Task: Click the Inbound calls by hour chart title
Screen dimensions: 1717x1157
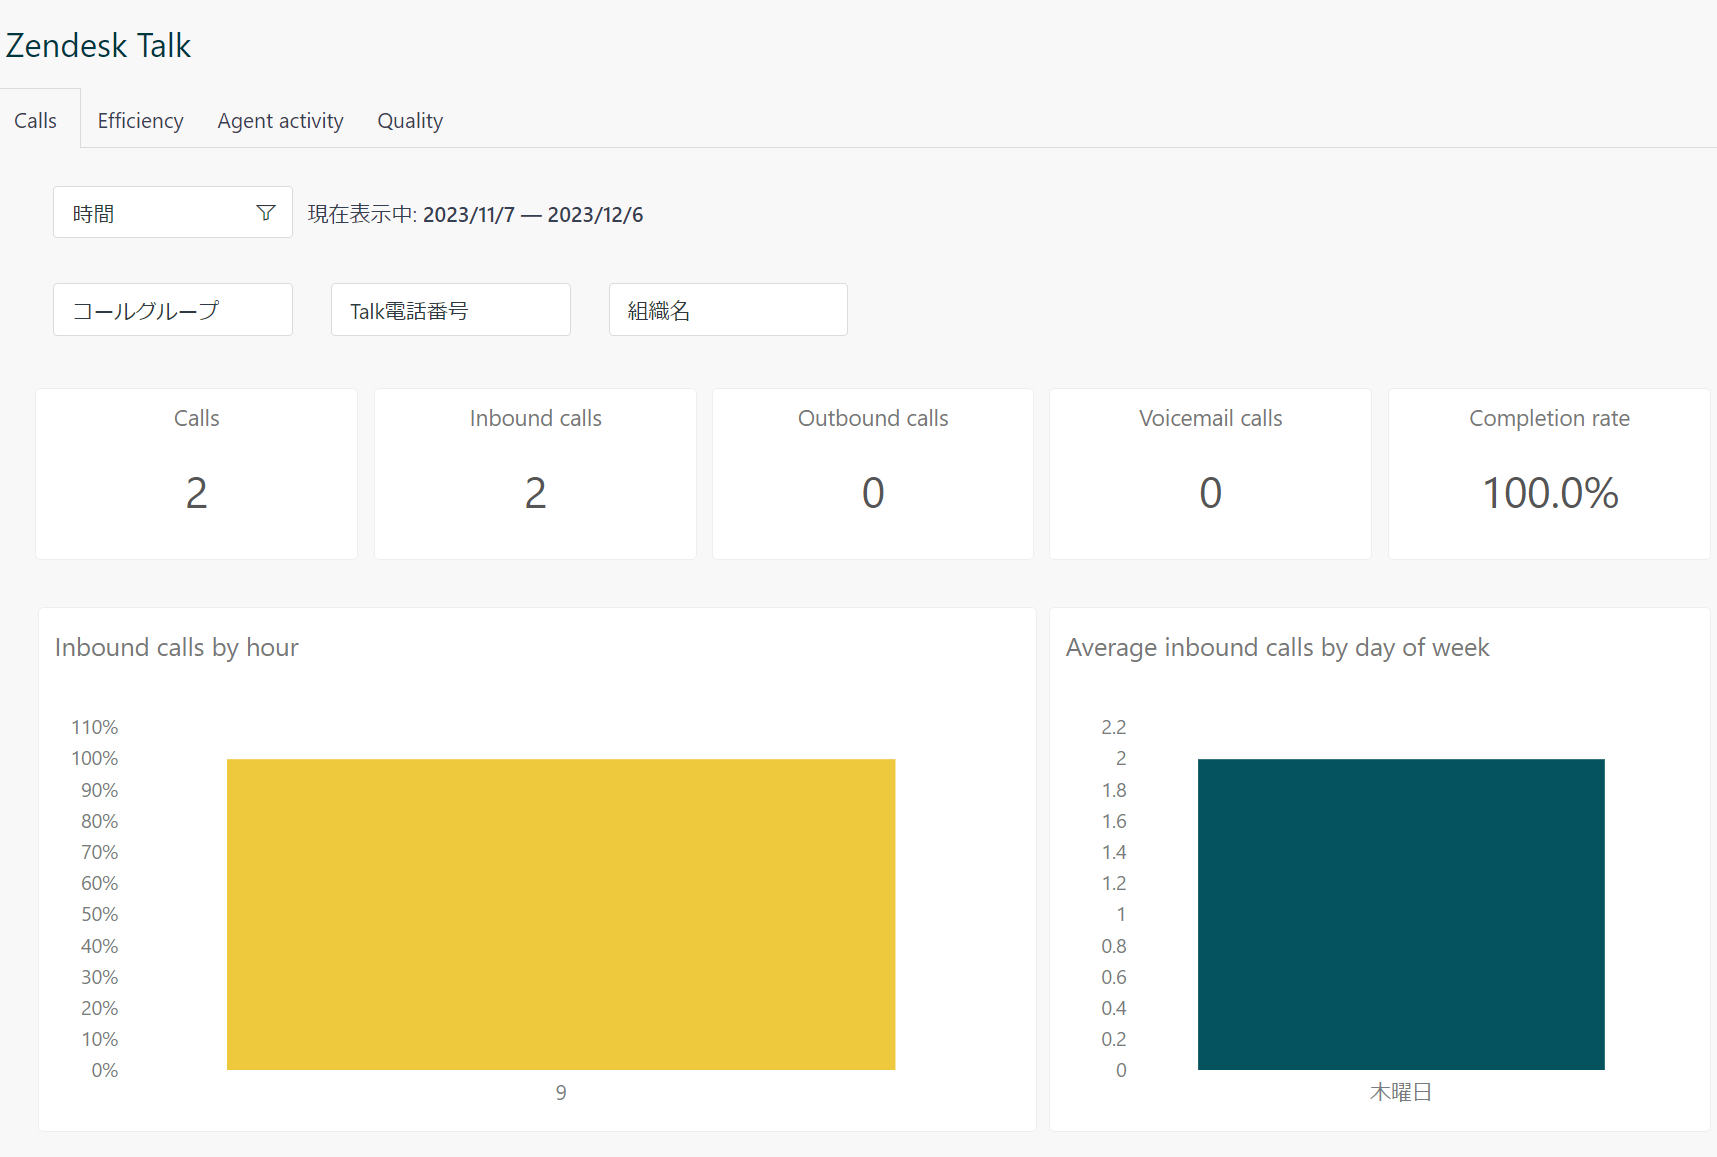Action: tap(176, 647)
